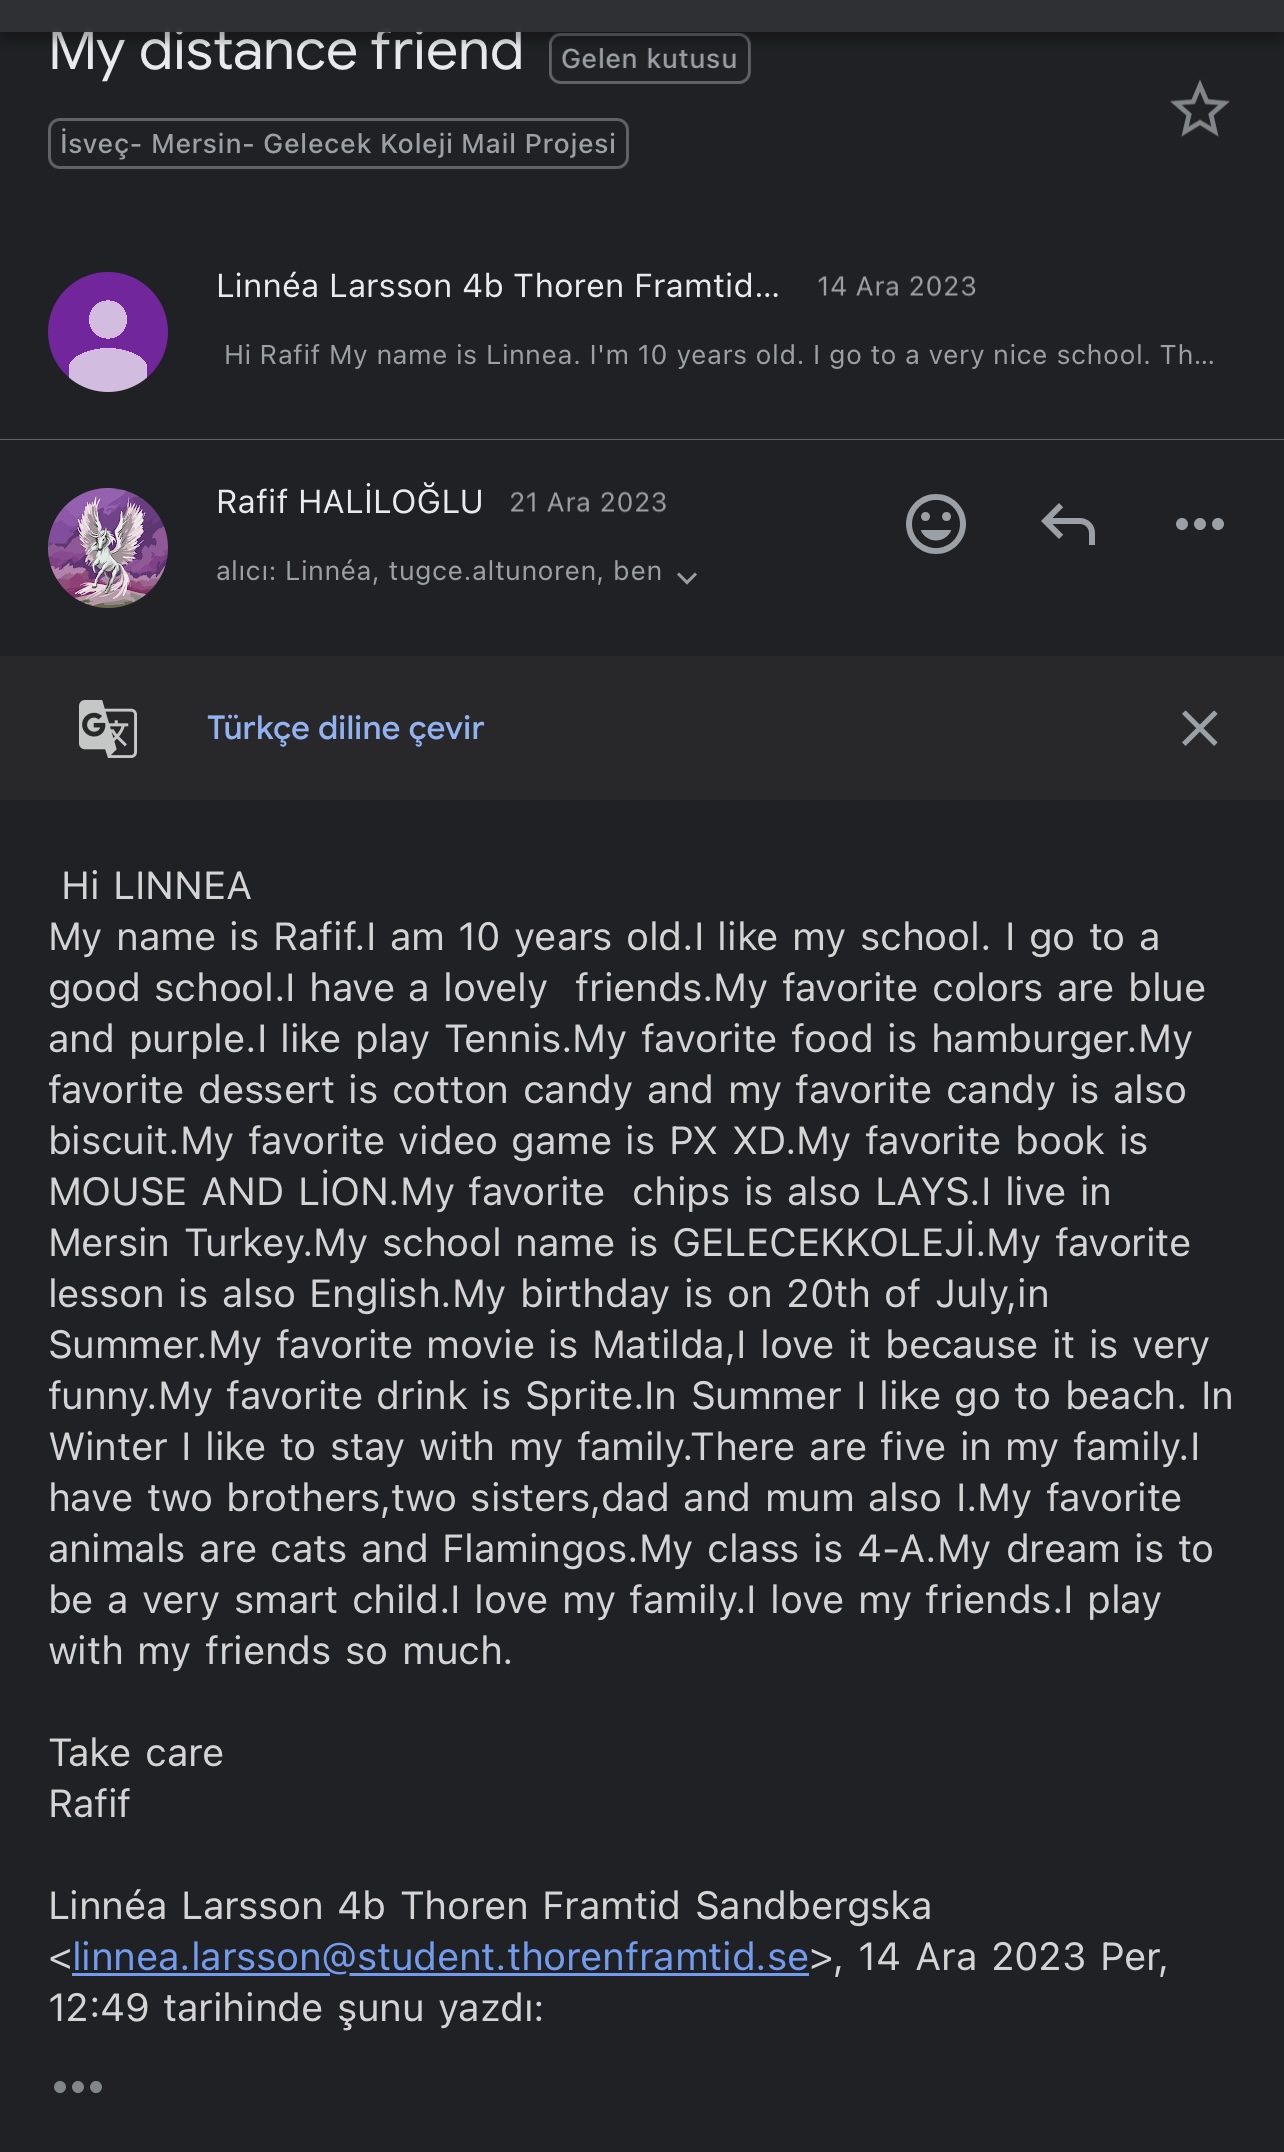Translate message with Türkçe diline çevir
This screenshot has width=1284, height=2152.
point(345,728)
